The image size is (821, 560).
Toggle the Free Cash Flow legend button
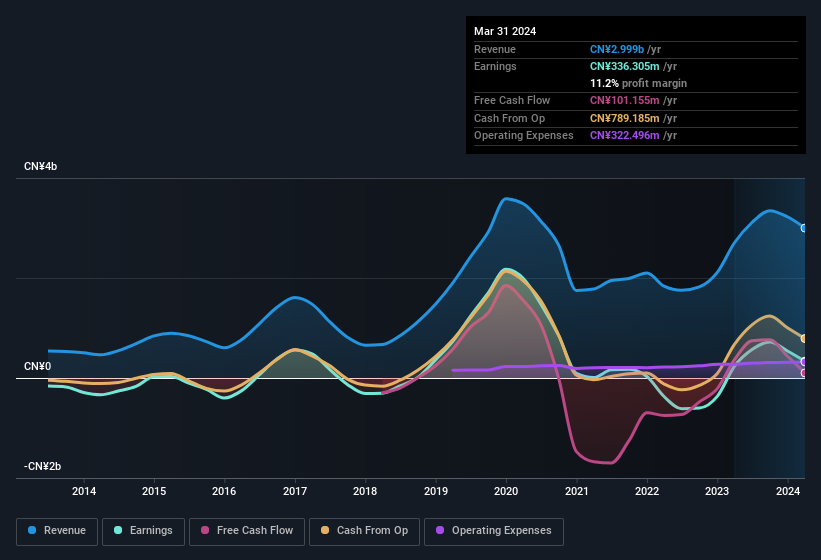click(247, 531)
